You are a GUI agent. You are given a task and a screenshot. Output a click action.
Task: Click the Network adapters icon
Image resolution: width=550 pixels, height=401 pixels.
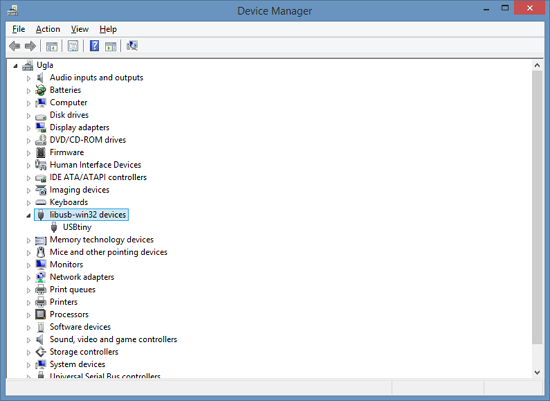(x=41, y=277)
